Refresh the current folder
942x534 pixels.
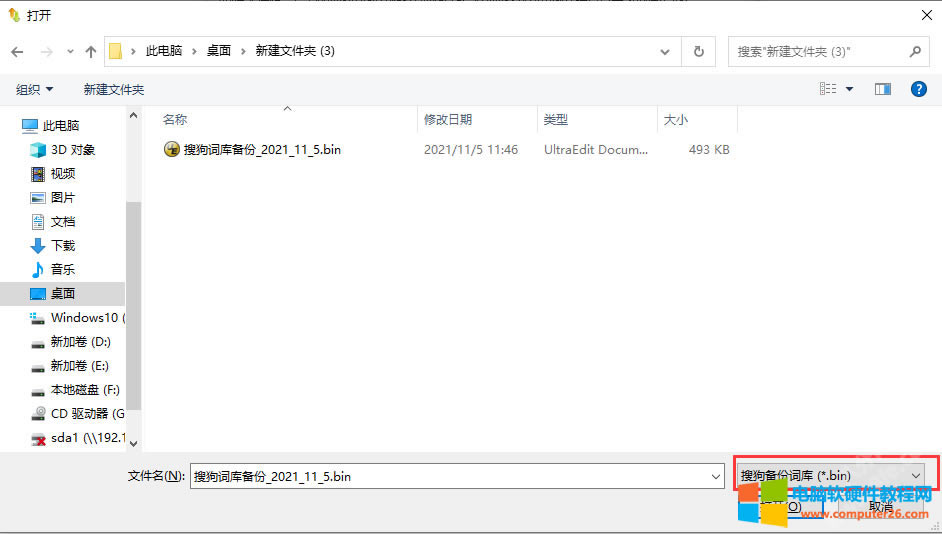(699, 52)
